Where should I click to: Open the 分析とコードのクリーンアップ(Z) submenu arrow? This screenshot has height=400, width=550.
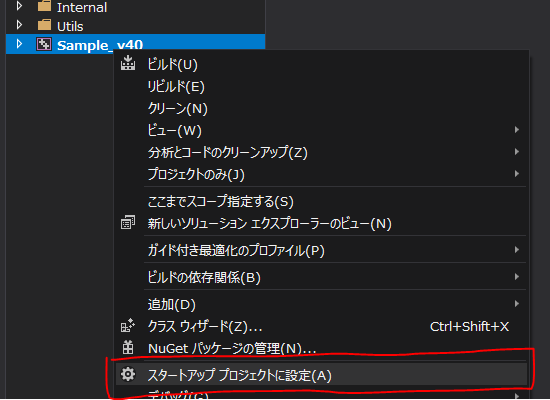(517, 152)
